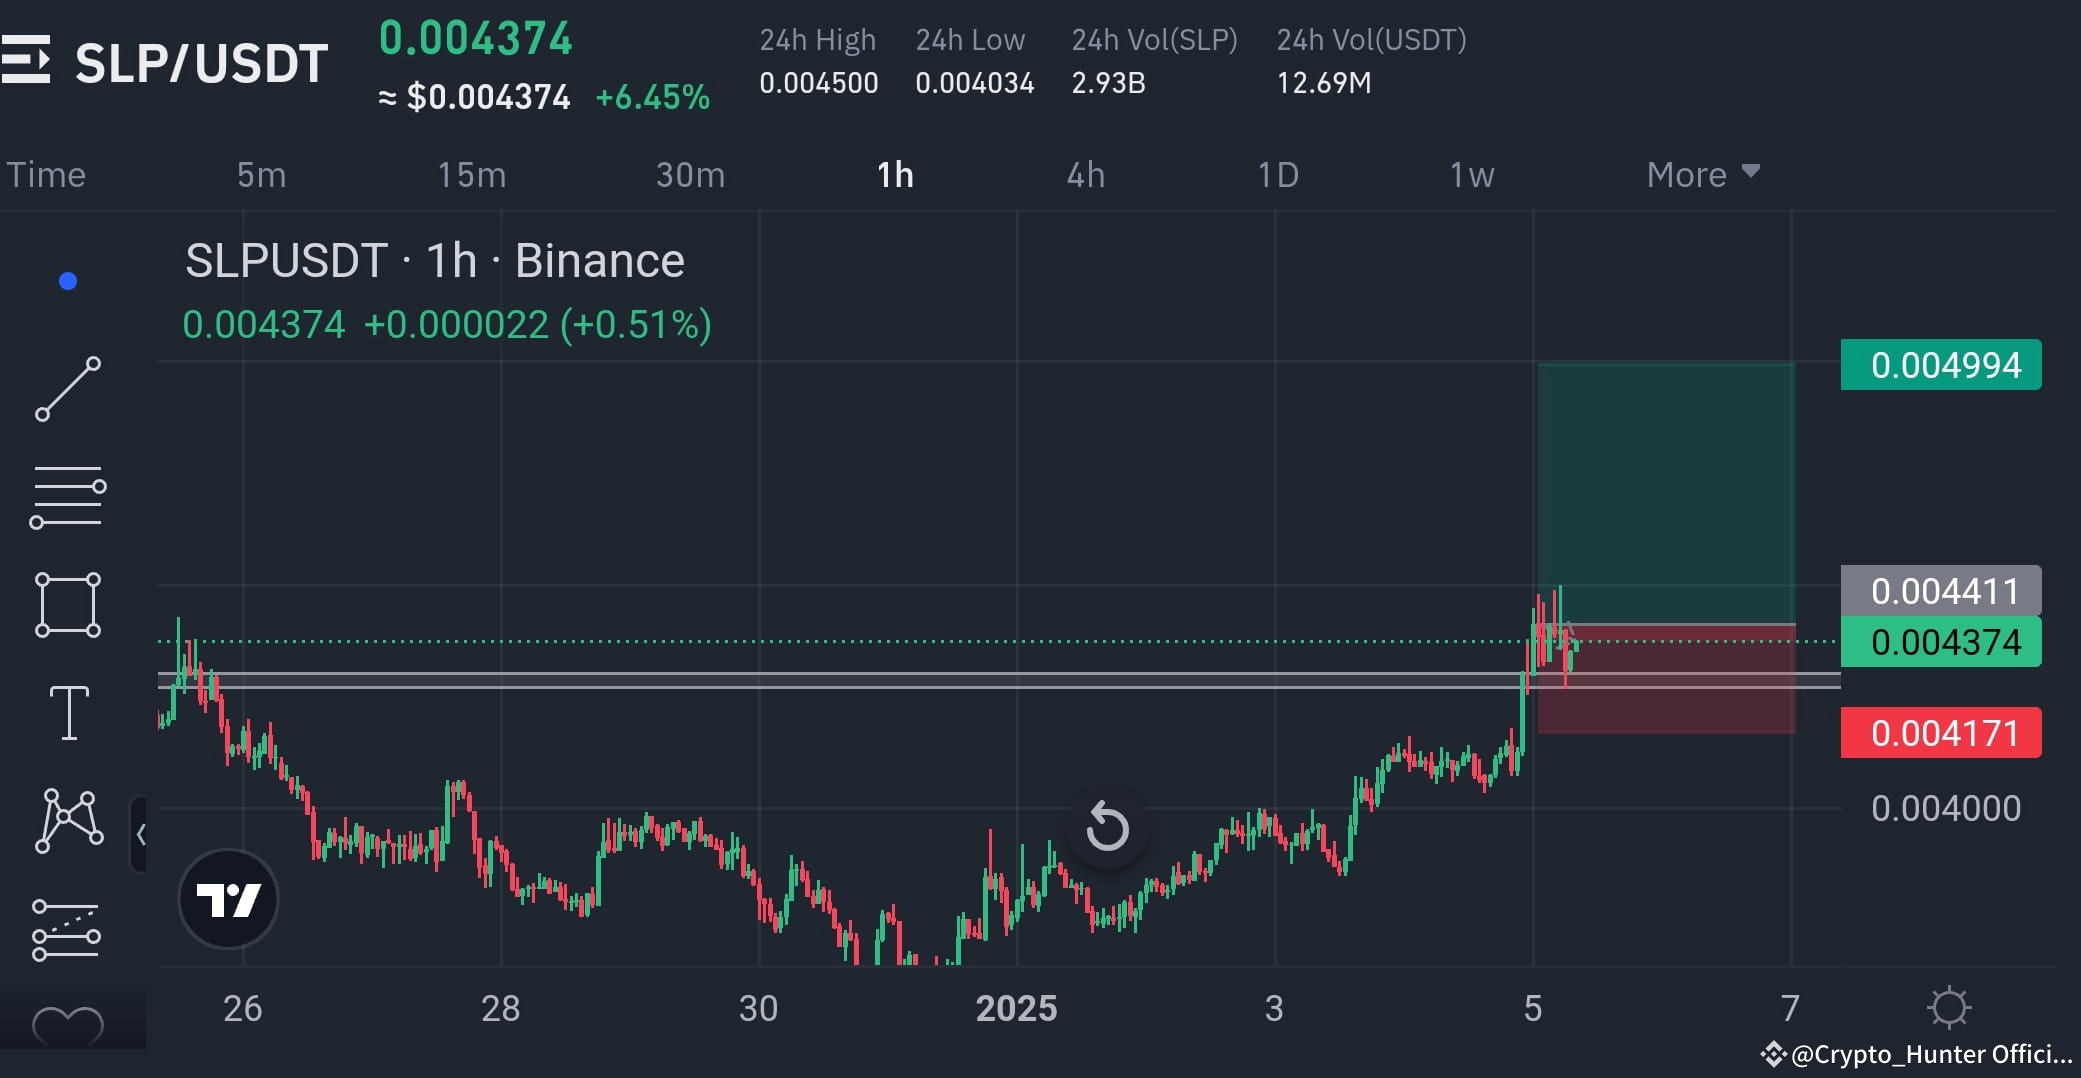The width and height of the screenshot is (2081, 1078).
Task: Click the current price label 0.004374
Action: click(1939, 641)
